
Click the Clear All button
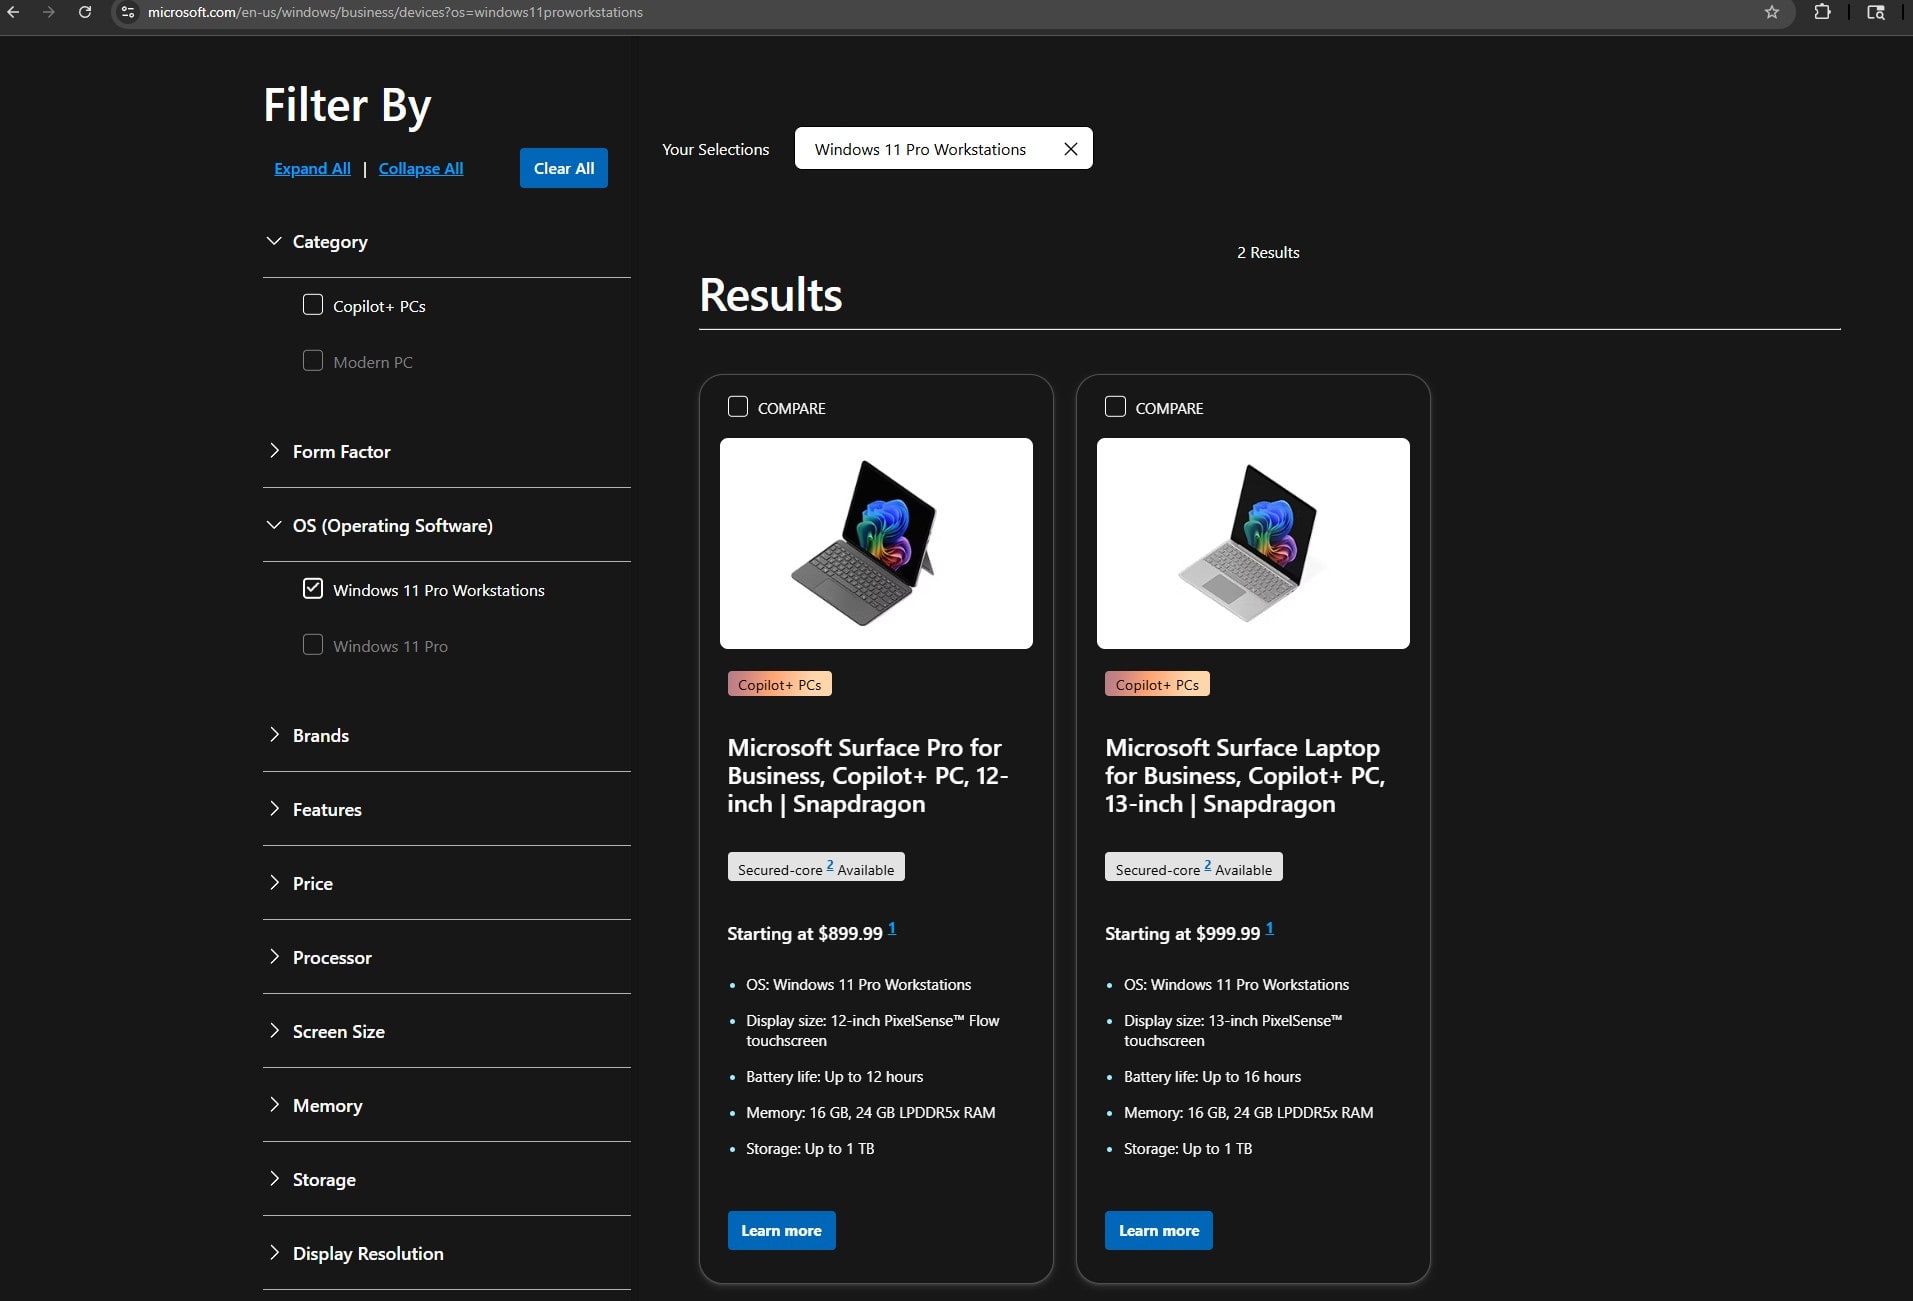click(x=563, y=167)
